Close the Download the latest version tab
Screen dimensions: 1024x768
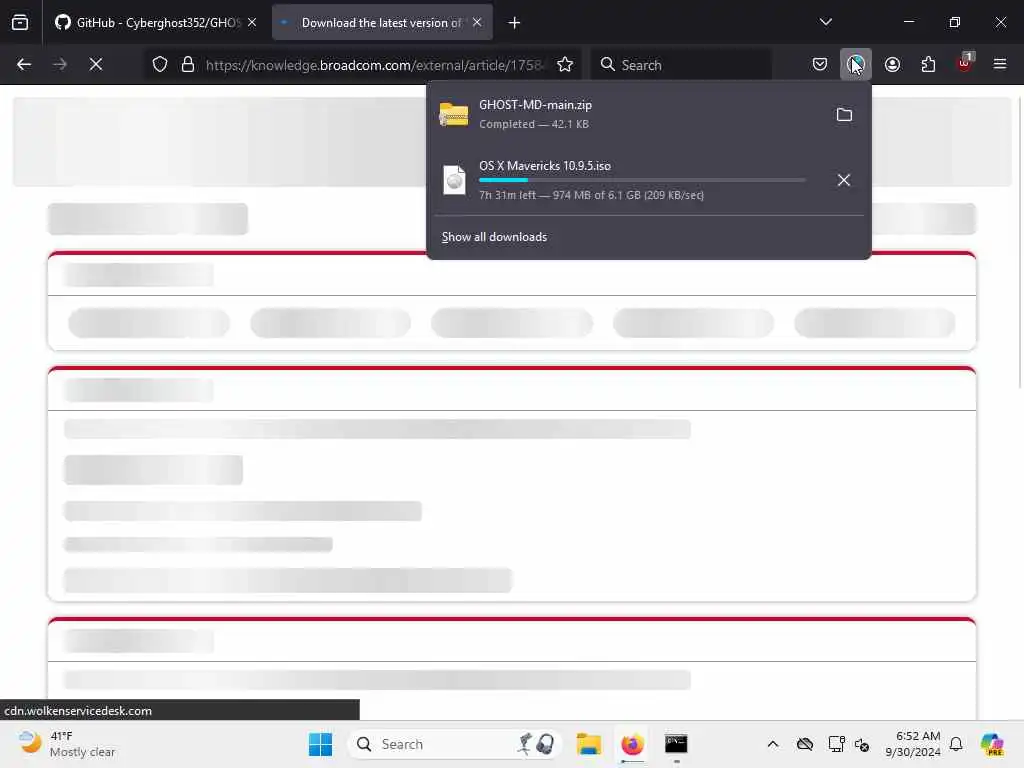477,22
